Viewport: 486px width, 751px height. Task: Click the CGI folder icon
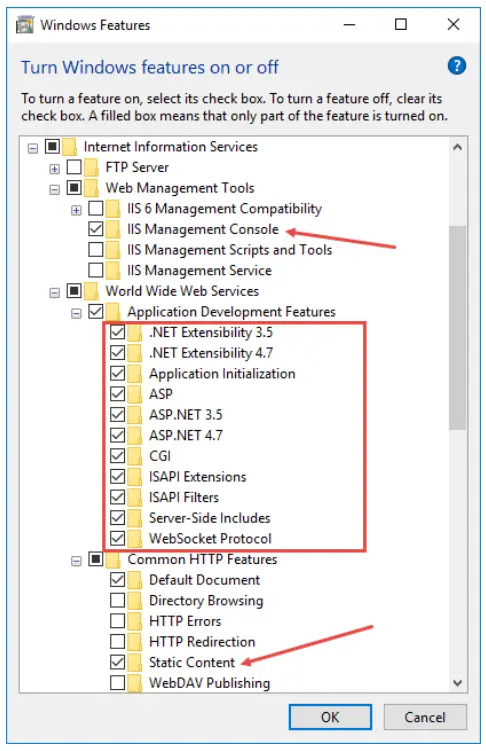pos(135,456)
